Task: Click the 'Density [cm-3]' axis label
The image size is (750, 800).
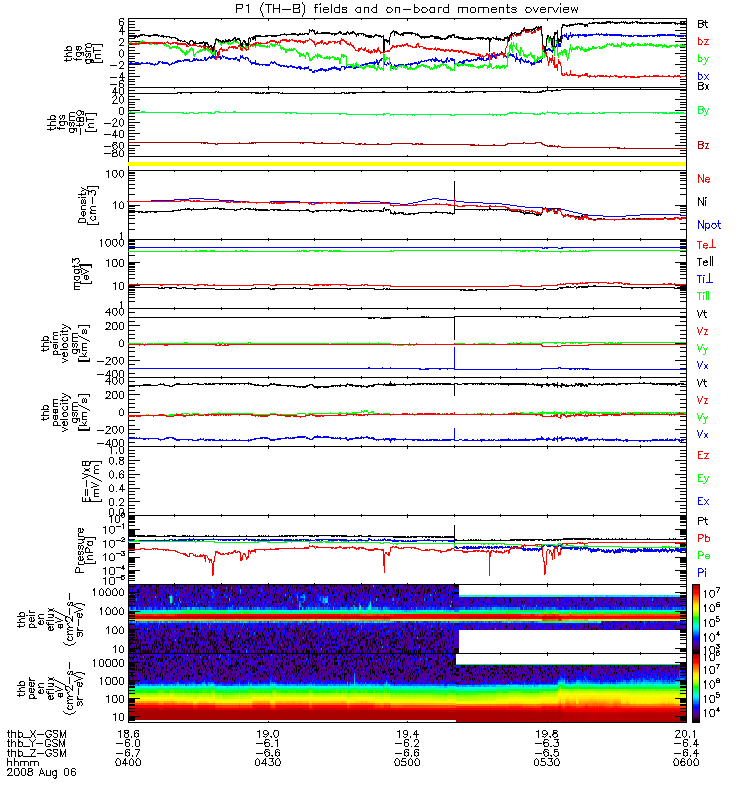Action: pyautogui.click(x=88, y=205)
